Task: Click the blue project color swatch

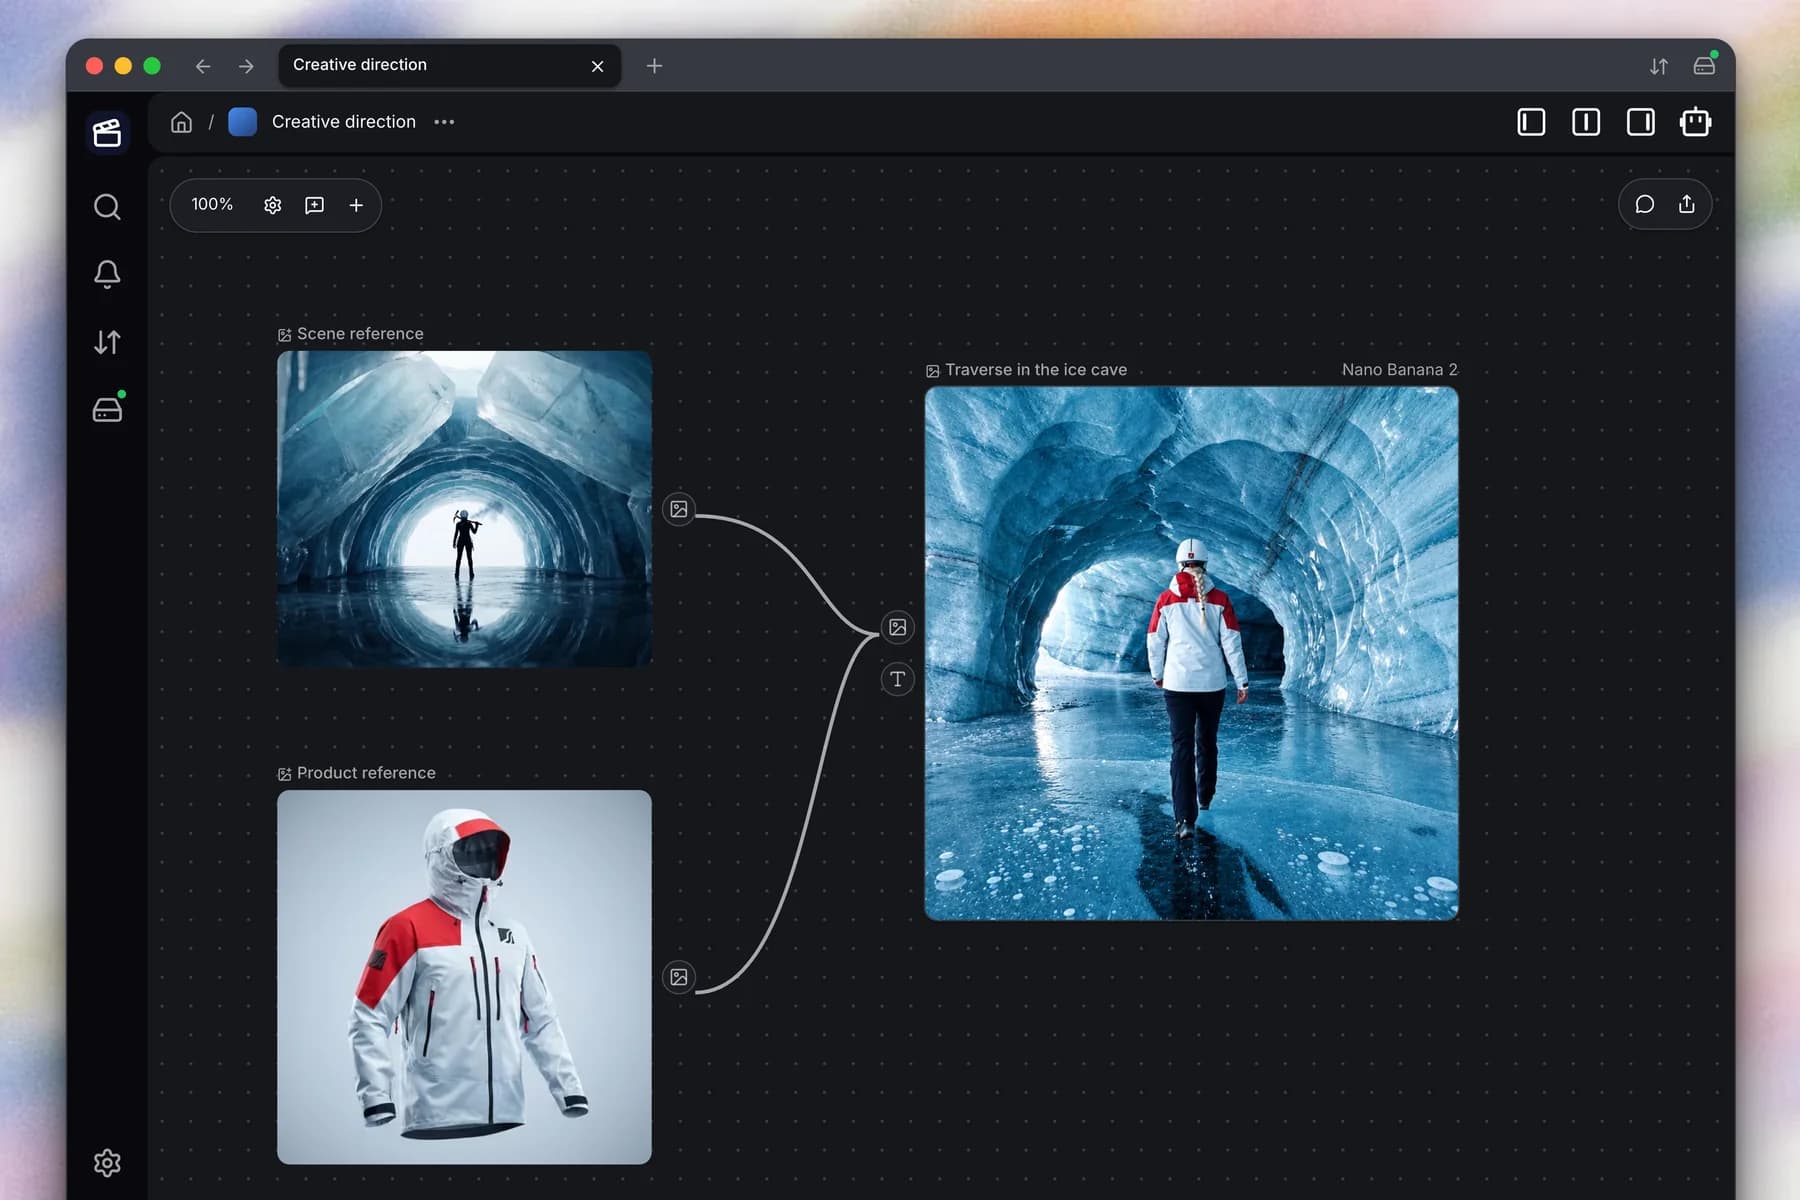Action: click(242, 122)
